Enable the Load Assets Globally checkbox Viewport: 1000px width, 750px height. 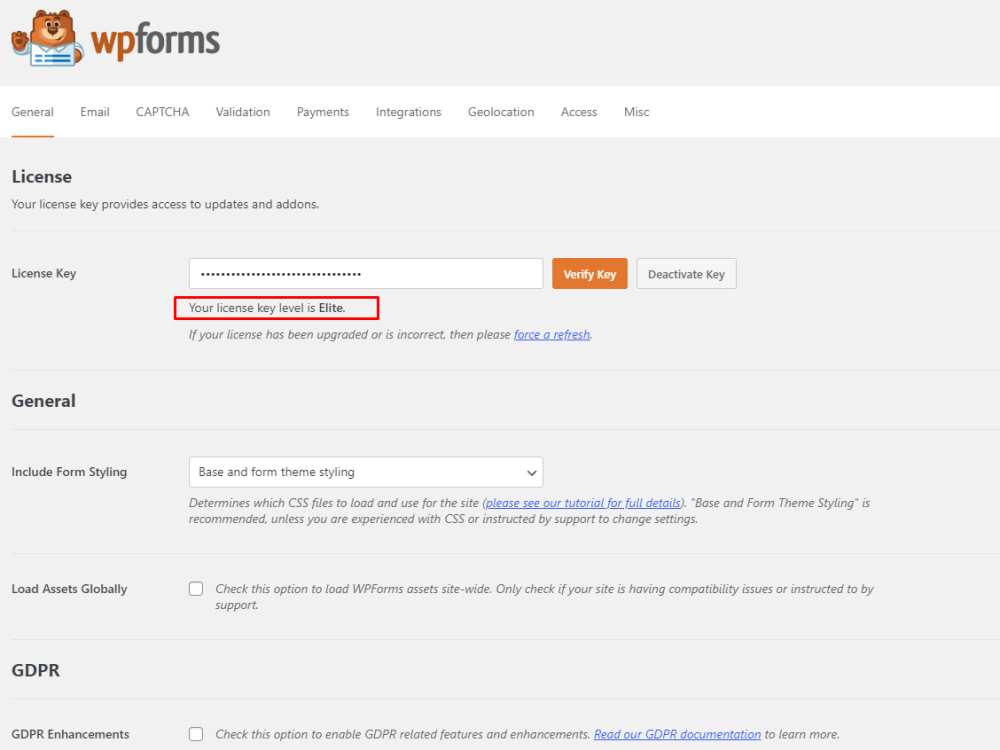click(196, 588)
